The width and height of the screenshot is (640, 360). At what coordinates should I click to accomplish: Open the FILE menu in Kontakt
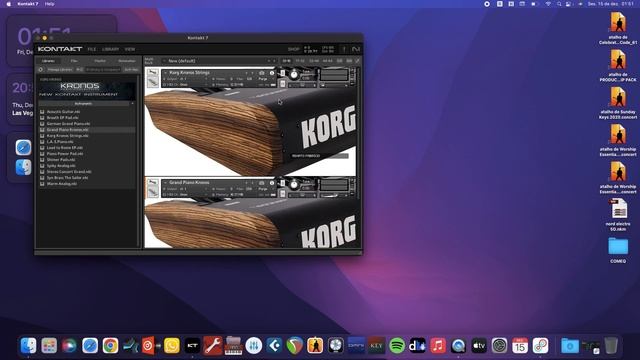[x=92, y=49]
